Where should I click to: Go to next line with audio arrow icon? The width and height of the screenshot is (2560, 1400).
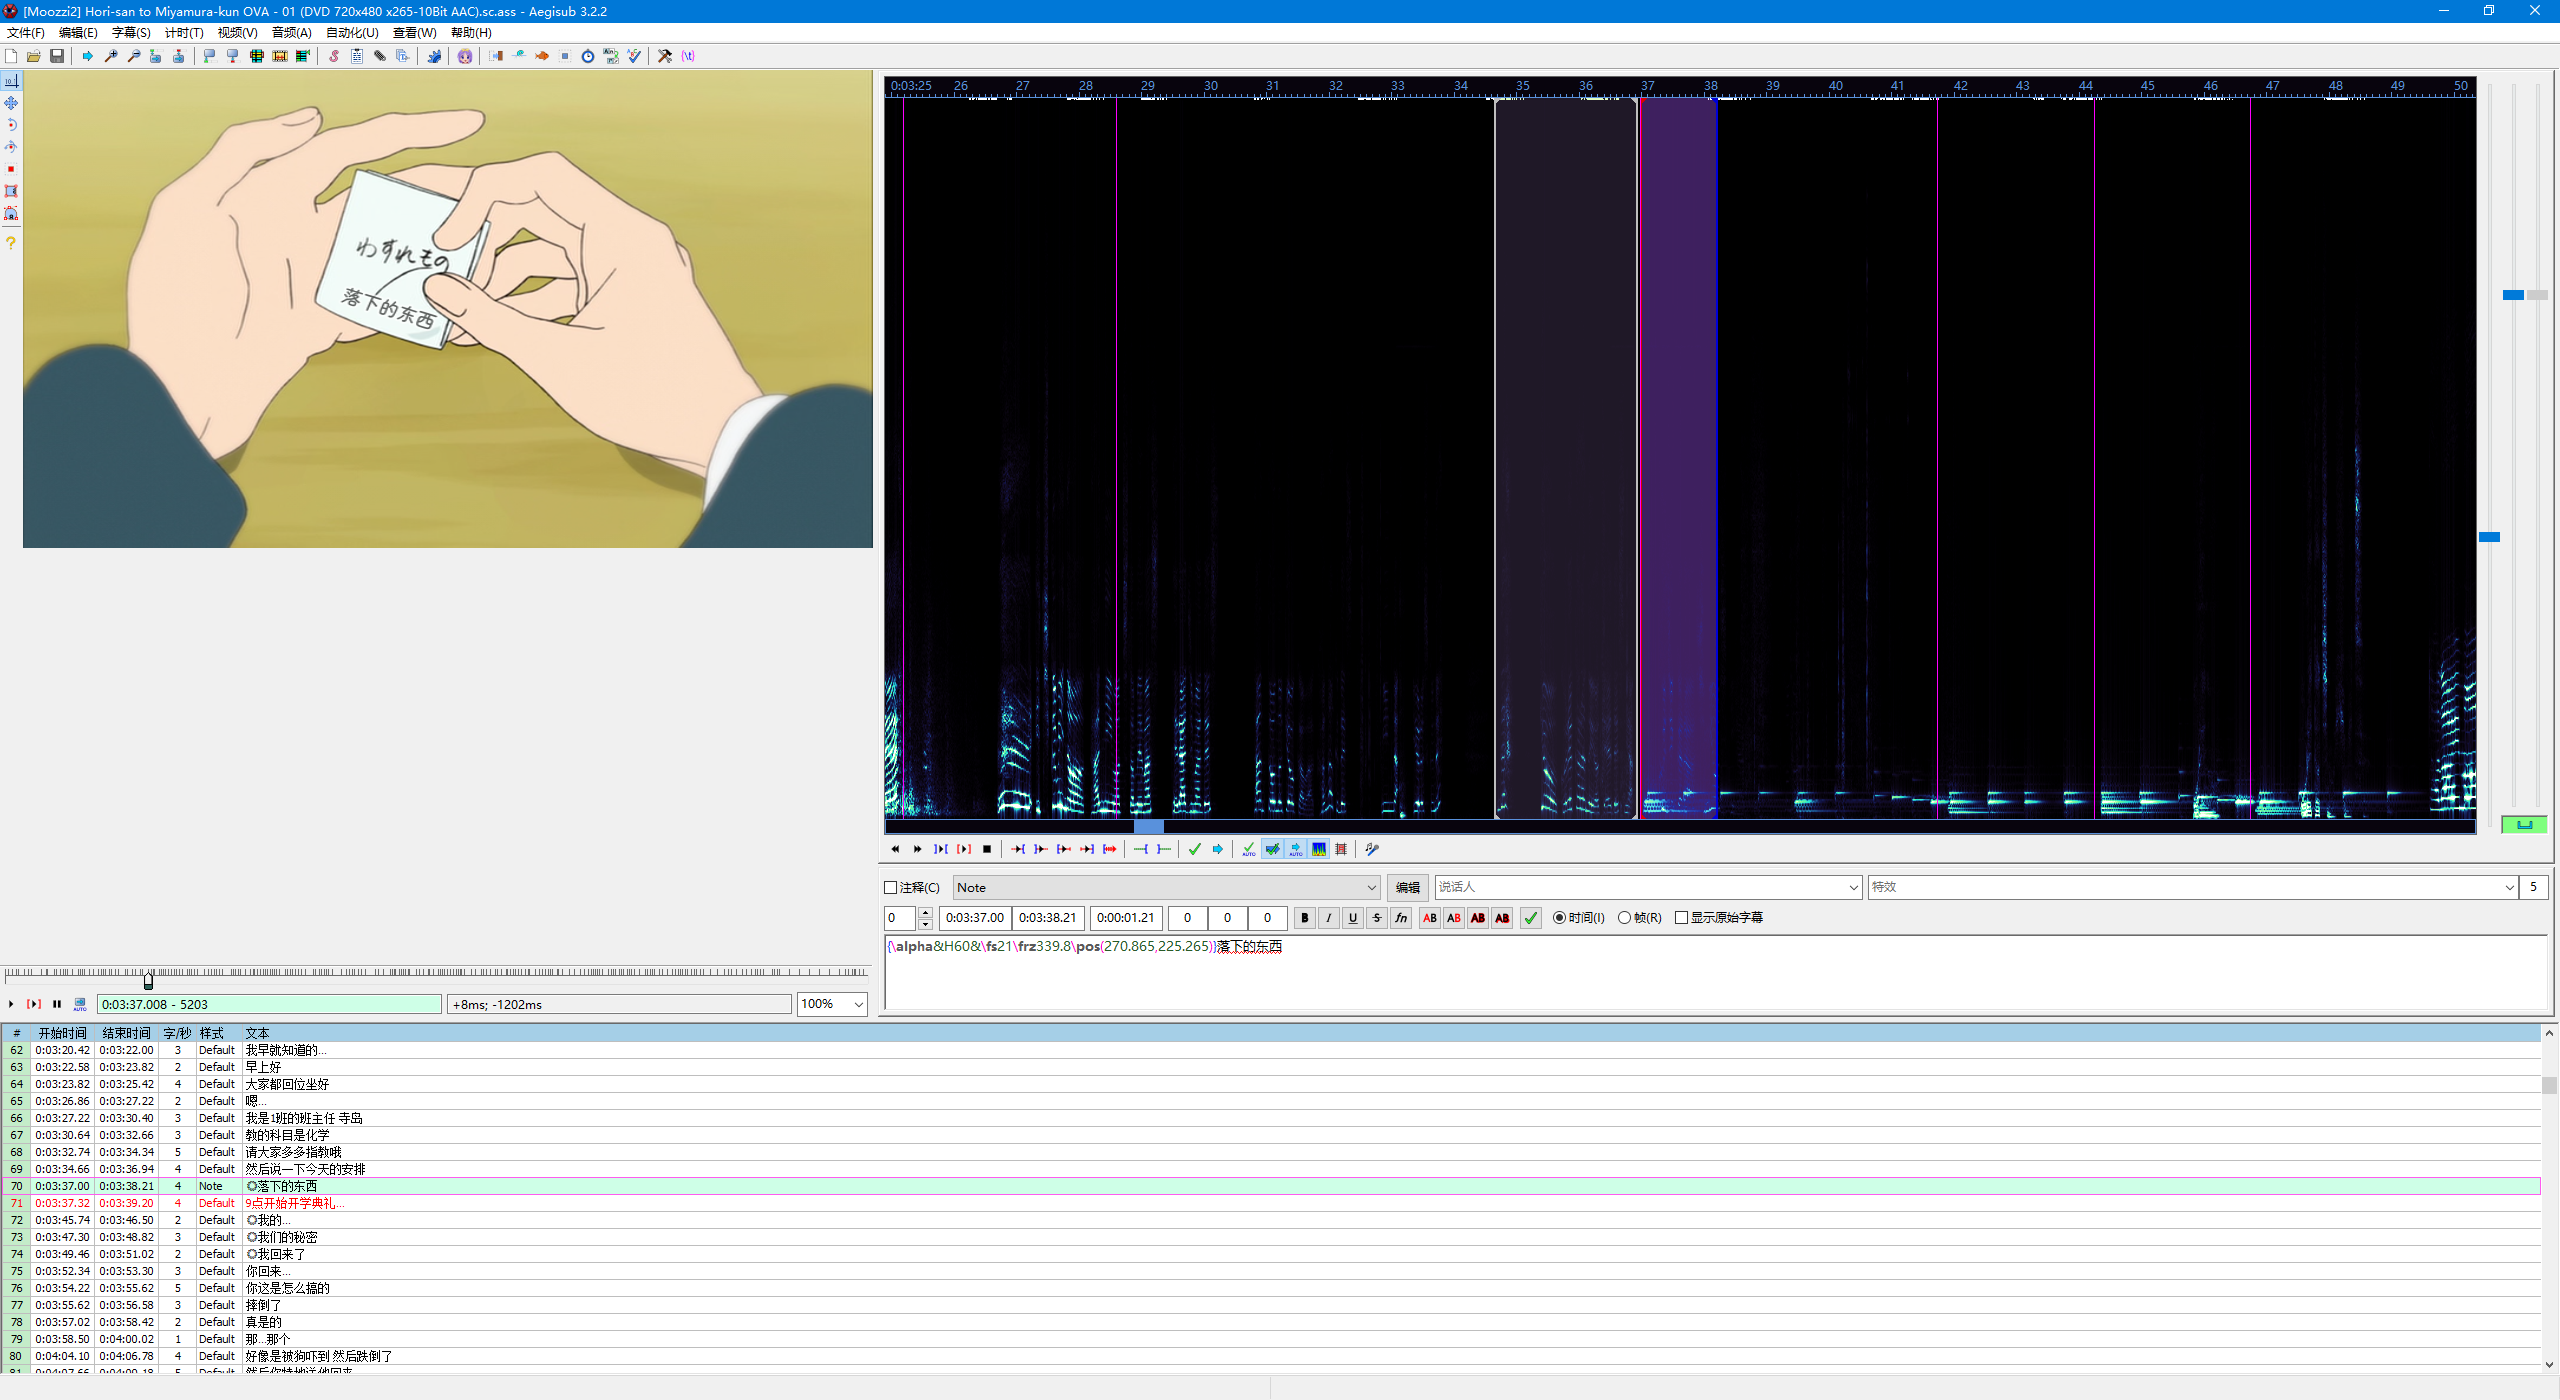(1217, 849)
